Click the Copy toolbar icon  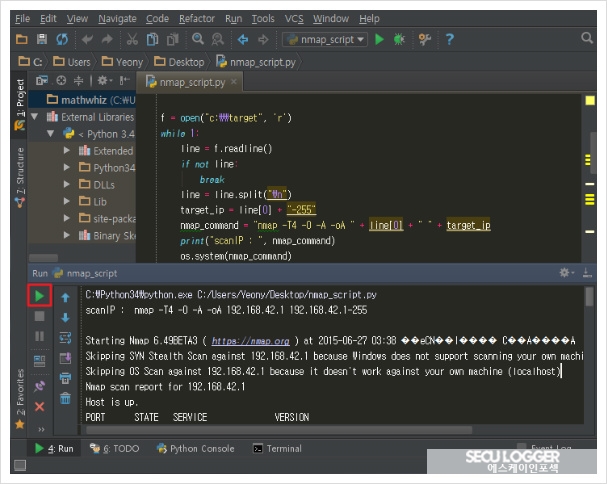pos(153,39)
